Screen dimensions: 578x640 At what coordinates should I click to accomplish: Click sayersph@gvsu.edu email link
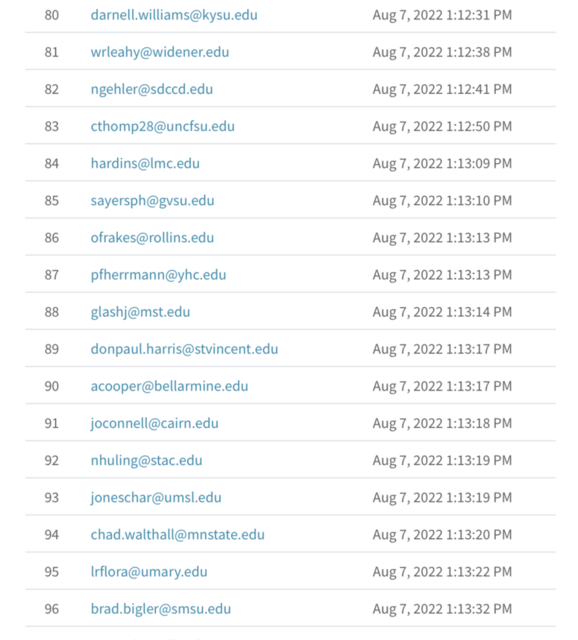tap(152, 201)
